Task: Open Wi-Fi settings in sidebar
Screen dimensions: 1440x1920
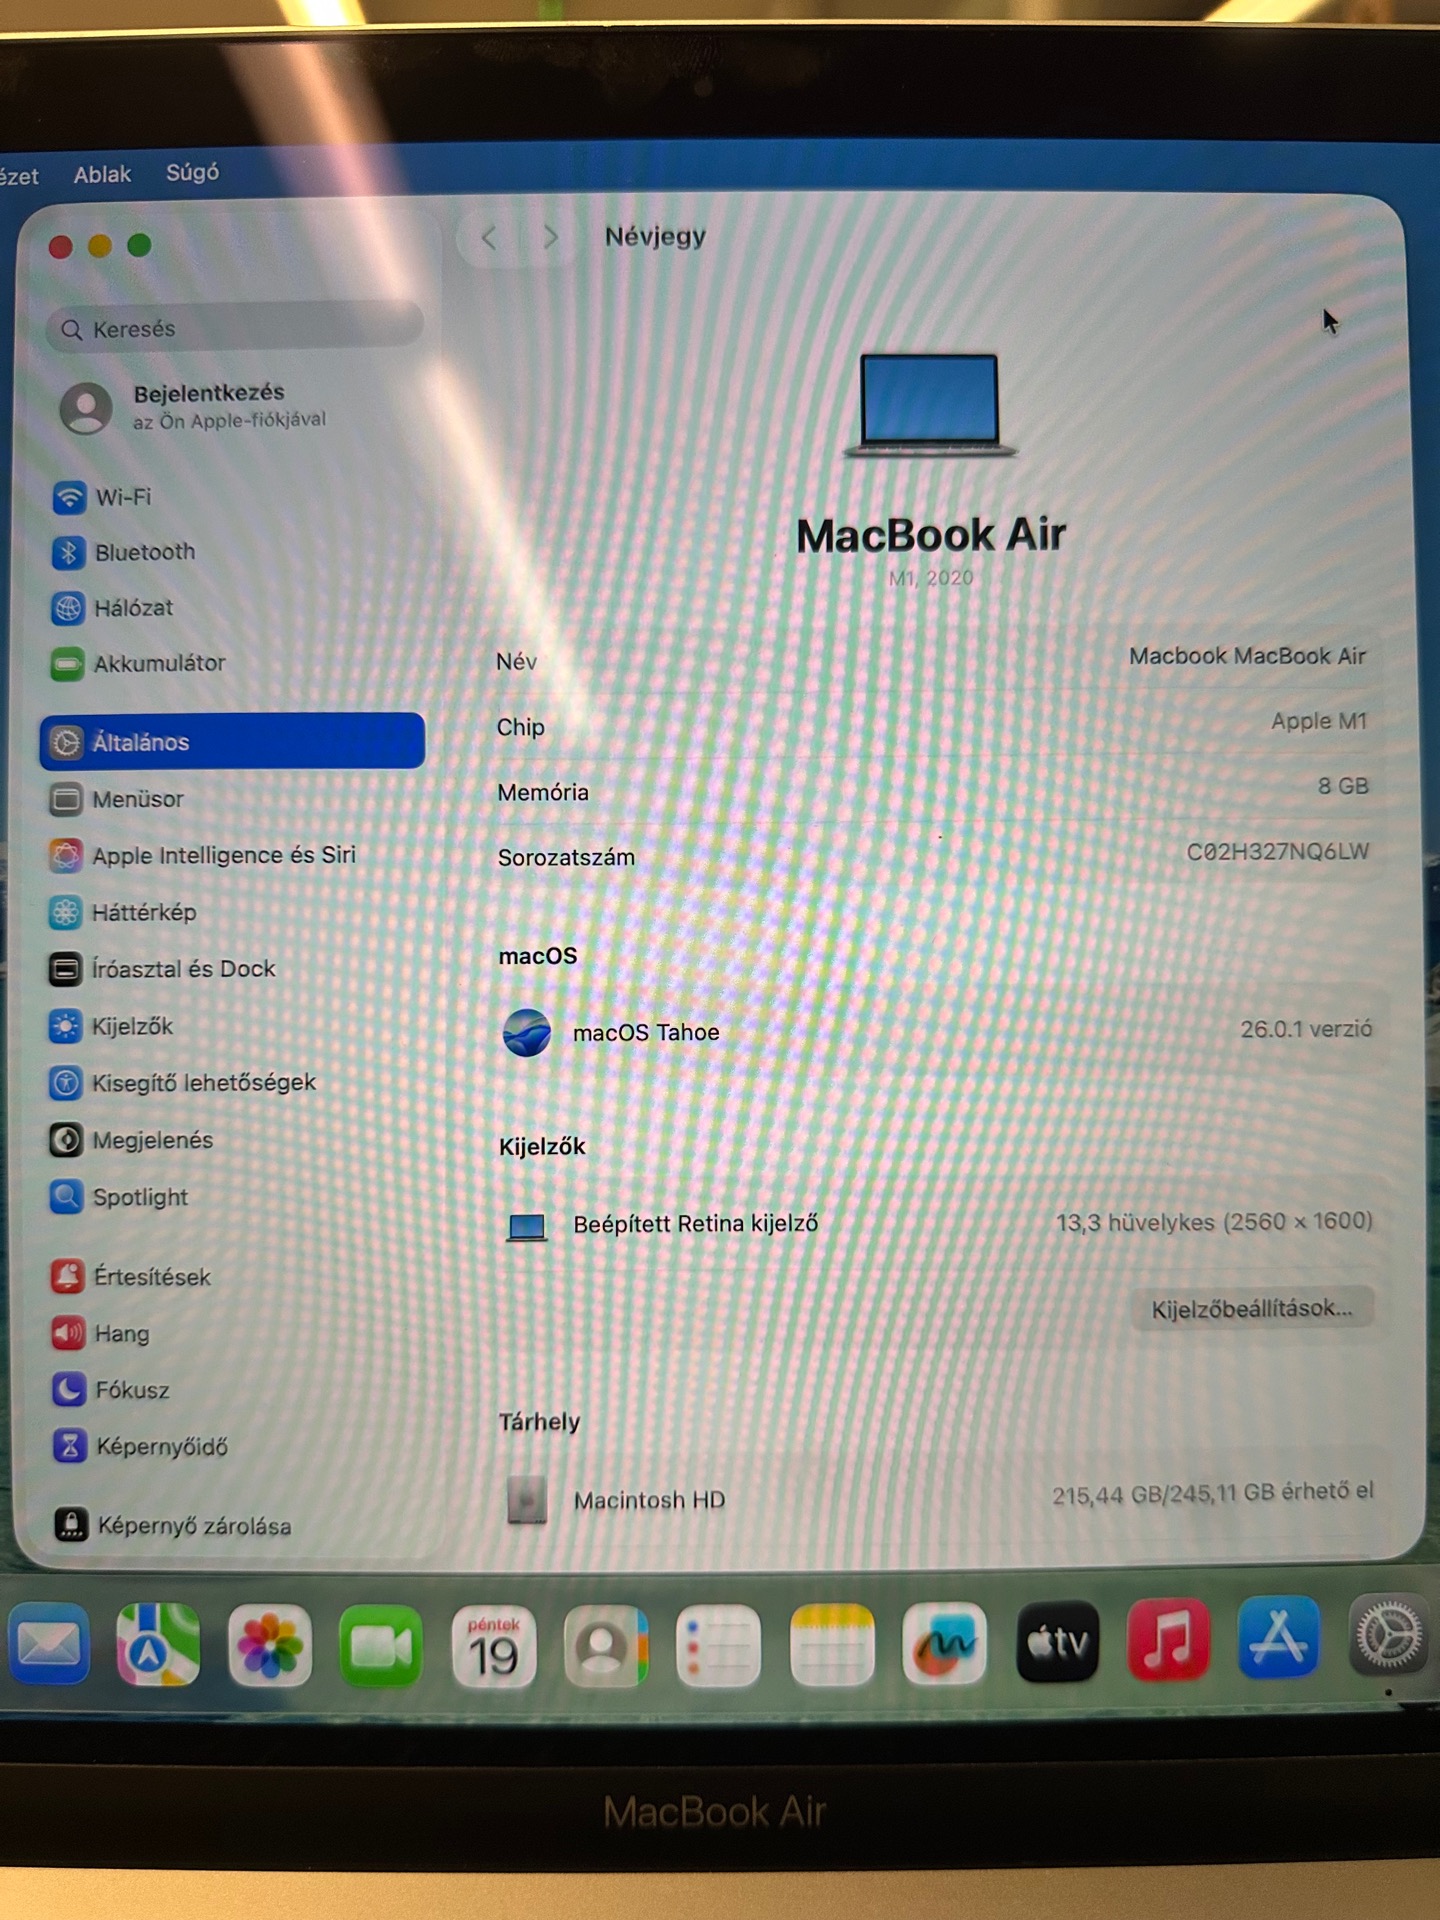Action: 122,497
